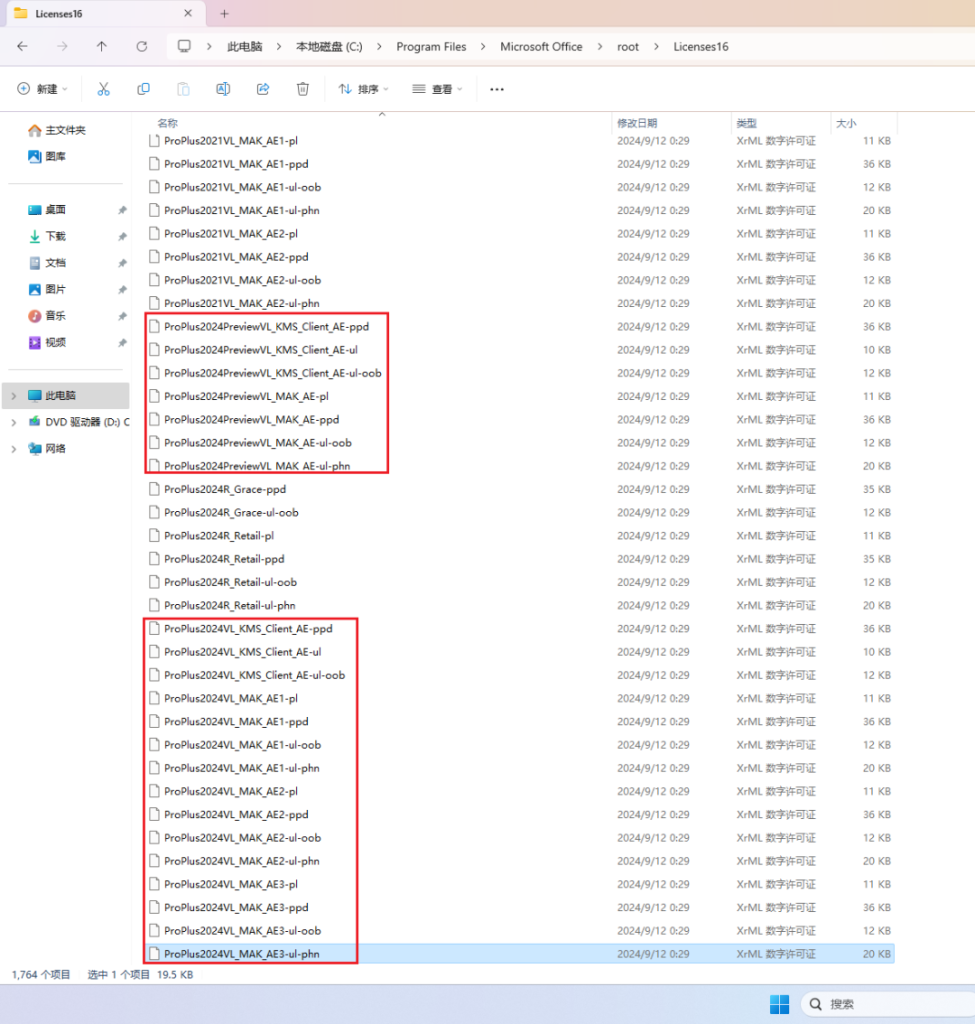Open the Windows Start menu
975x1024 pixels.
[x=779, y=1004]
